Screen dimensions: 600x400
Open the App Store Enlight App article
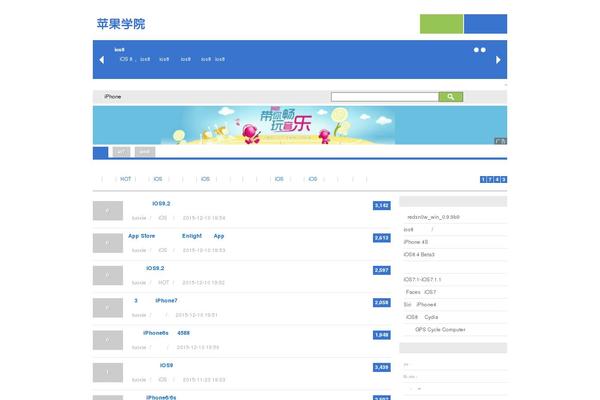(176, 236)
